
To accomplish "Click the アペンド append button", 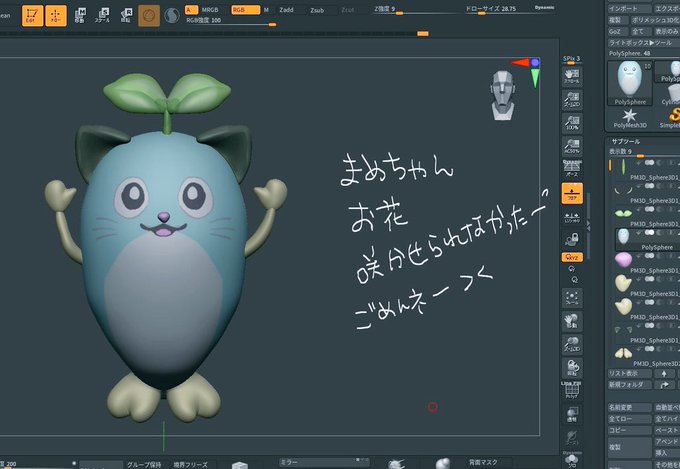I will click(x=667, y=442).
